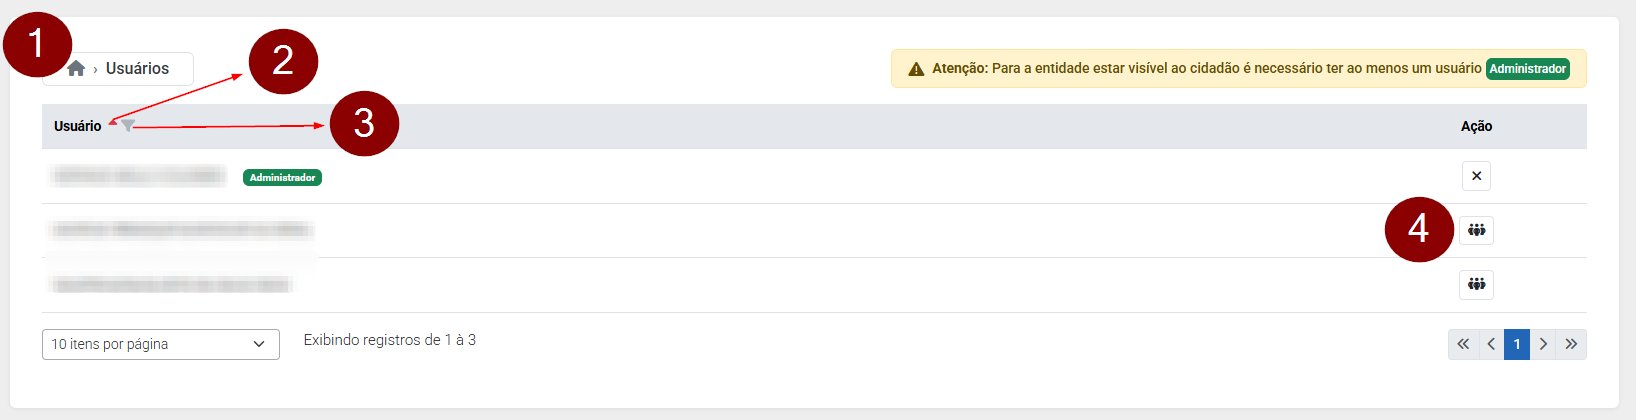Sort by the Usuário column header

[77, 126]
